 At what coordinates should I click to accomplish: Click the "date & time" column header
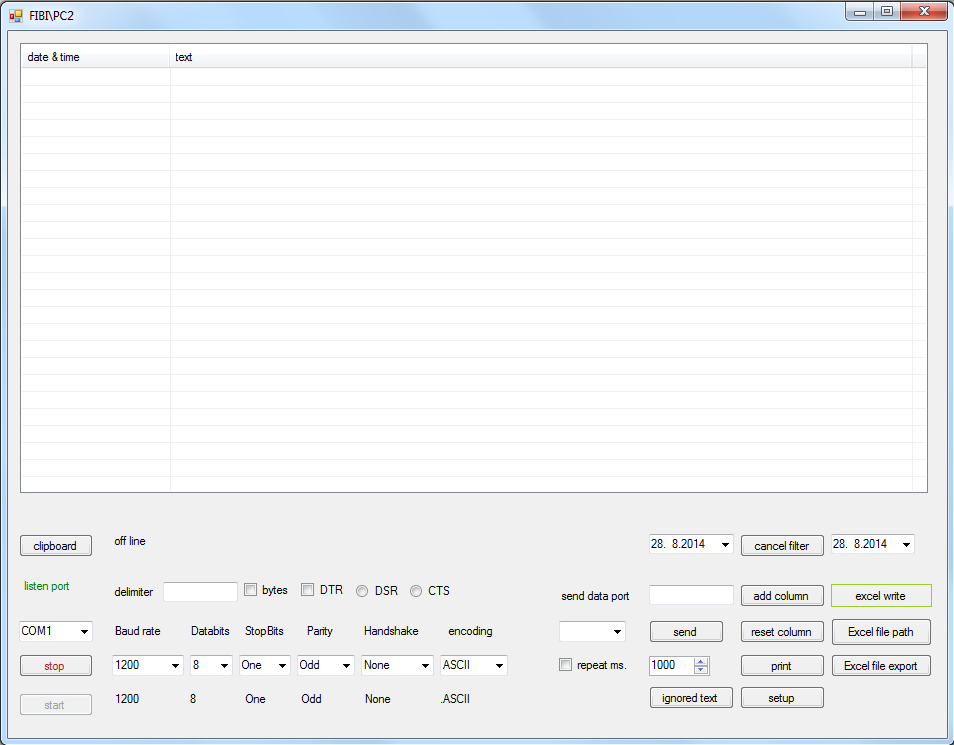tap(95, 57)
